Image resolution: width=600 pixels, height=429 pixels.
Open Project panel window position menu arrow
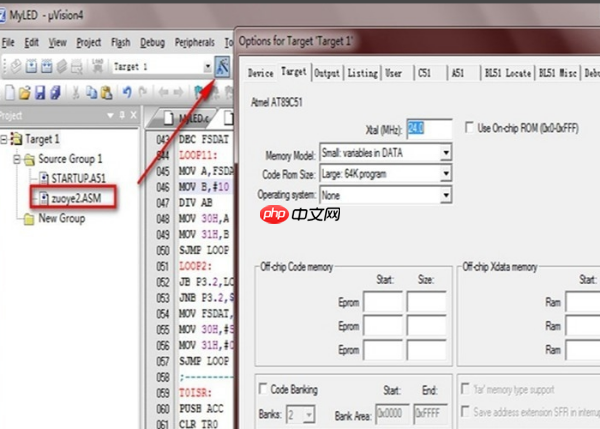click(110, 115)
